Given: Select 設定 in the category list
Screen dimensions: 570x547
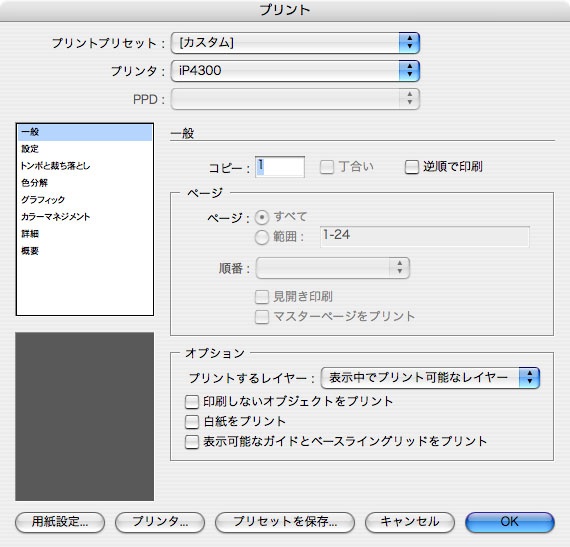Looking at the screenshot, I should [x=84, y=149].
